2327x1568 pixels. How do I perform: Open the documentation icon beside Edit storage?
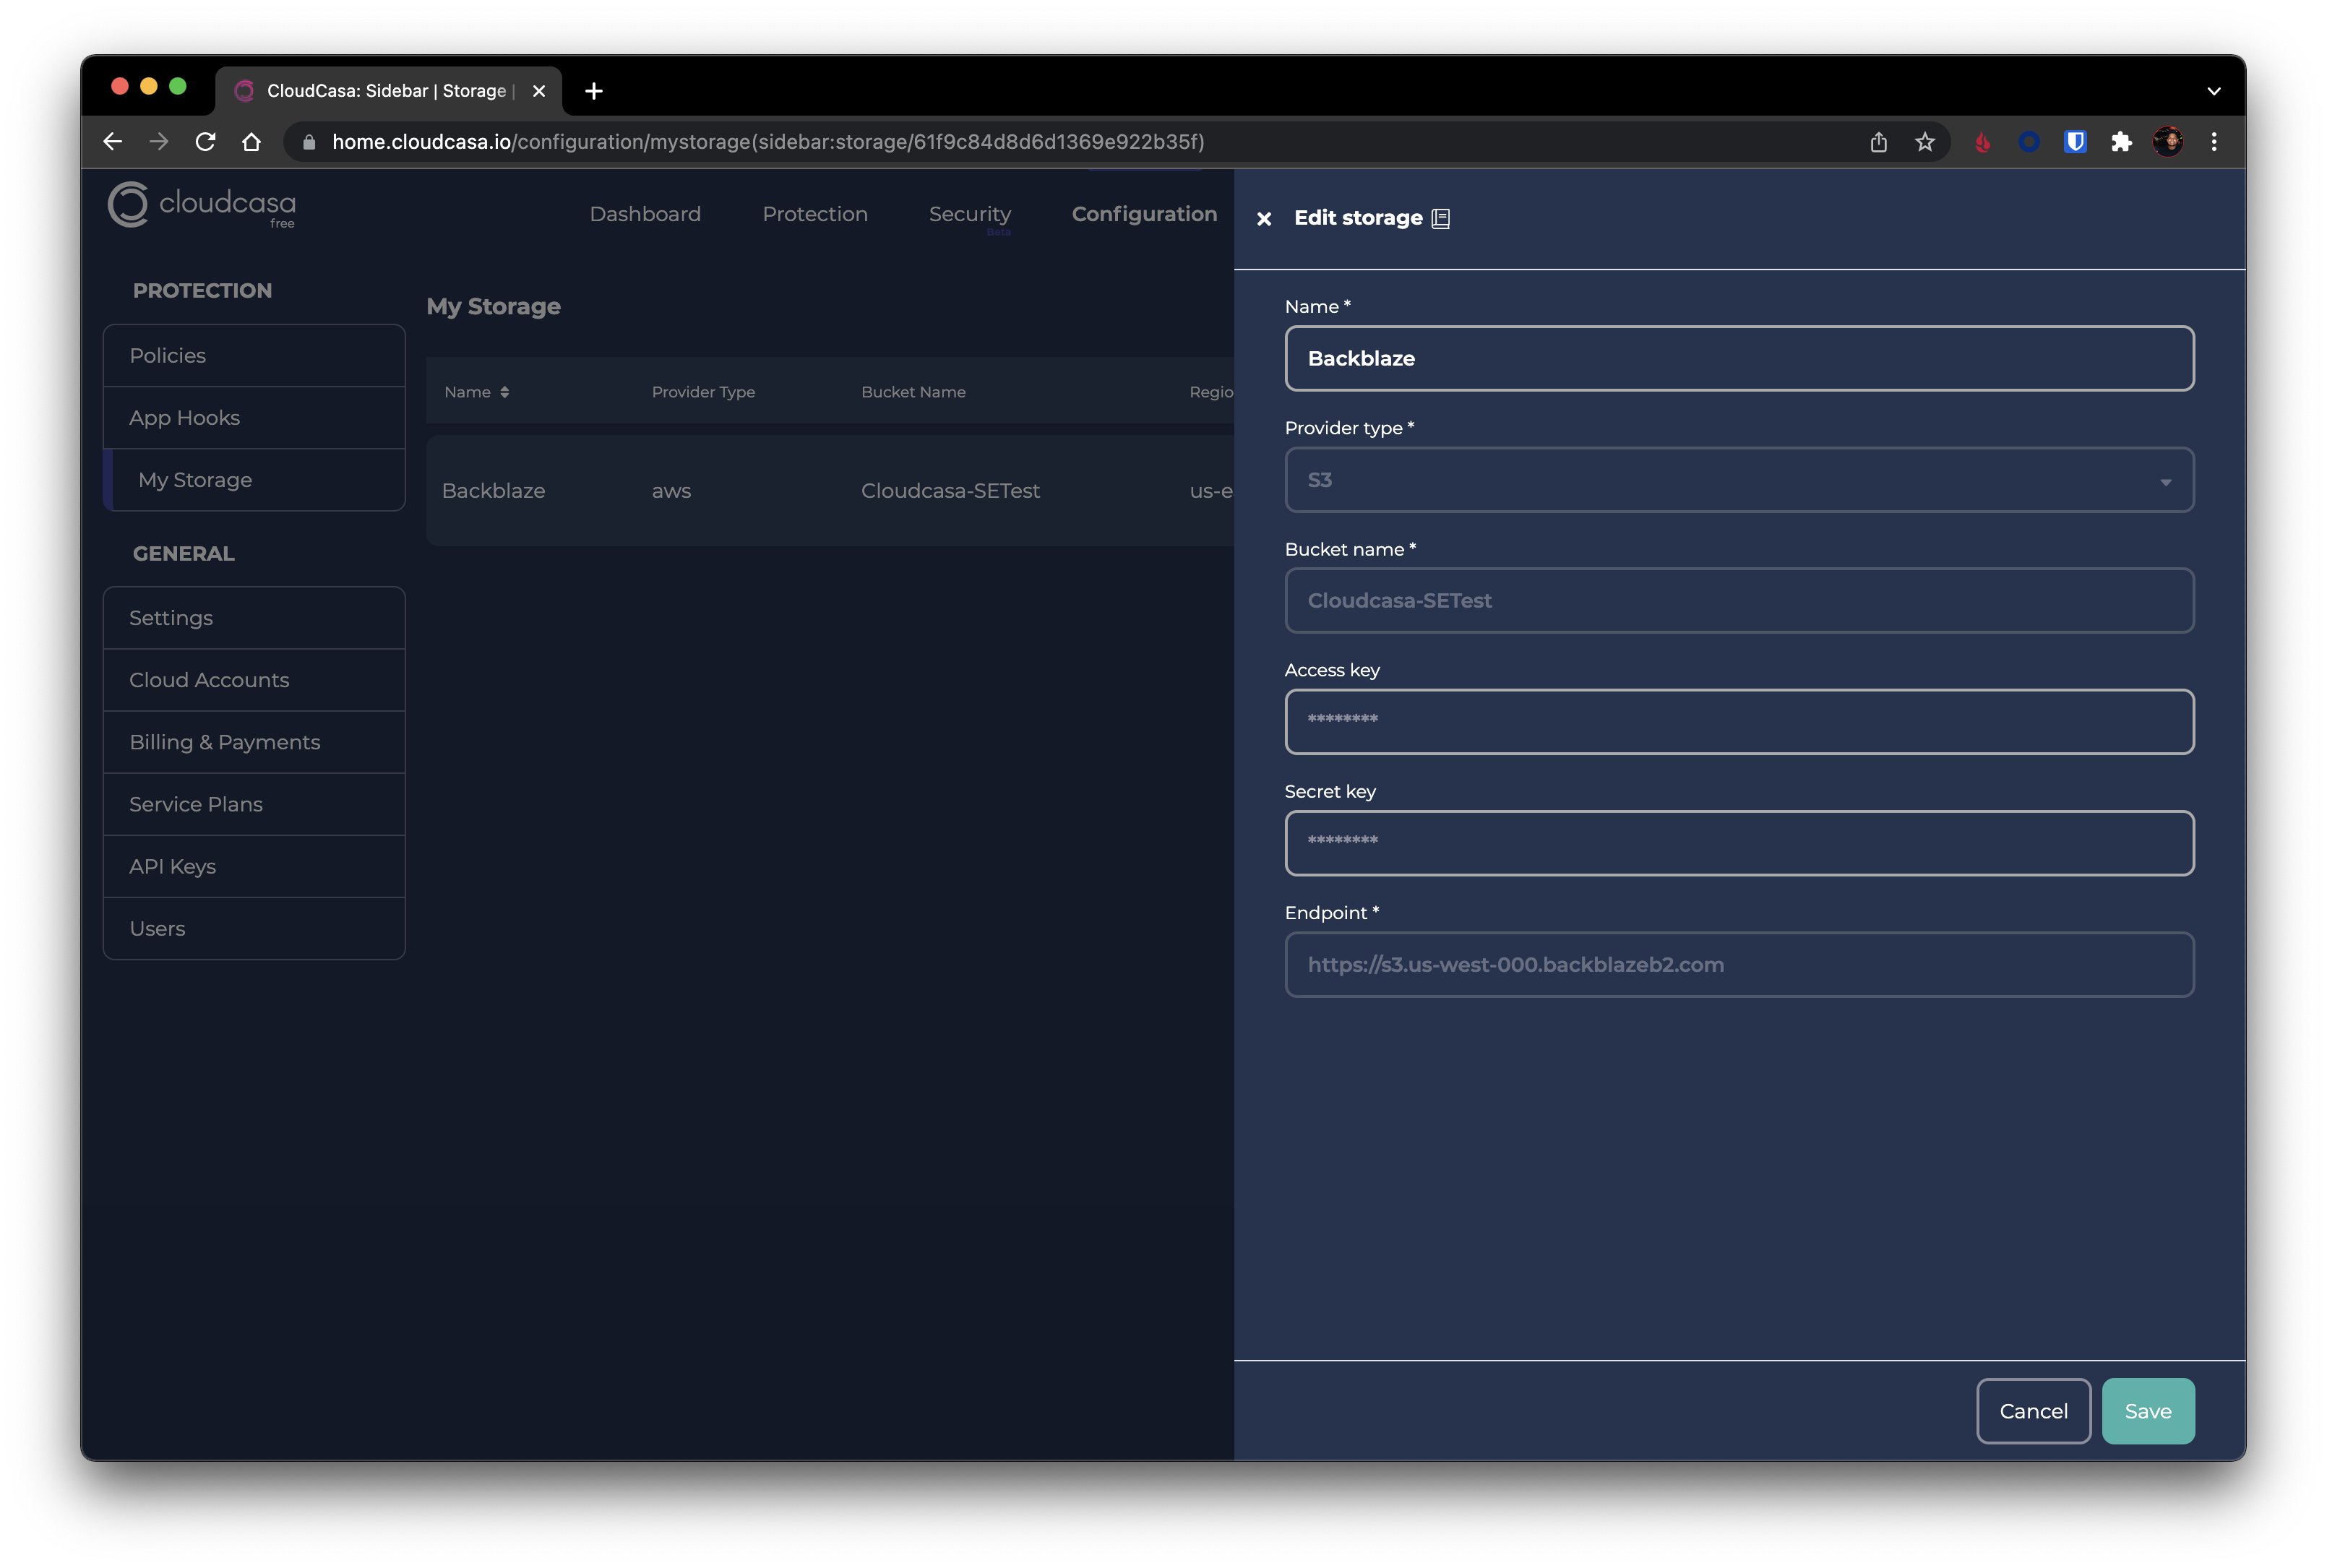1441,218
